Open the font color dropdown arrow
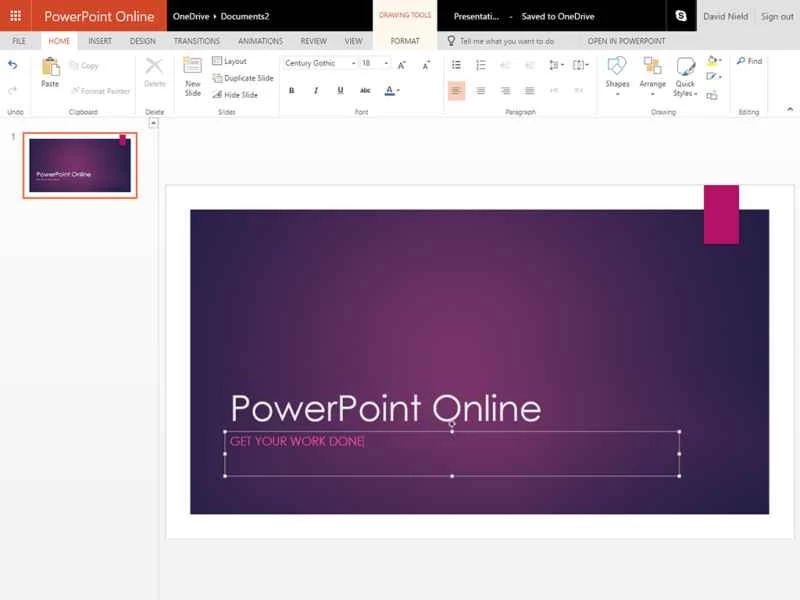The image size is (800, 600). click(x=399, y=90)
